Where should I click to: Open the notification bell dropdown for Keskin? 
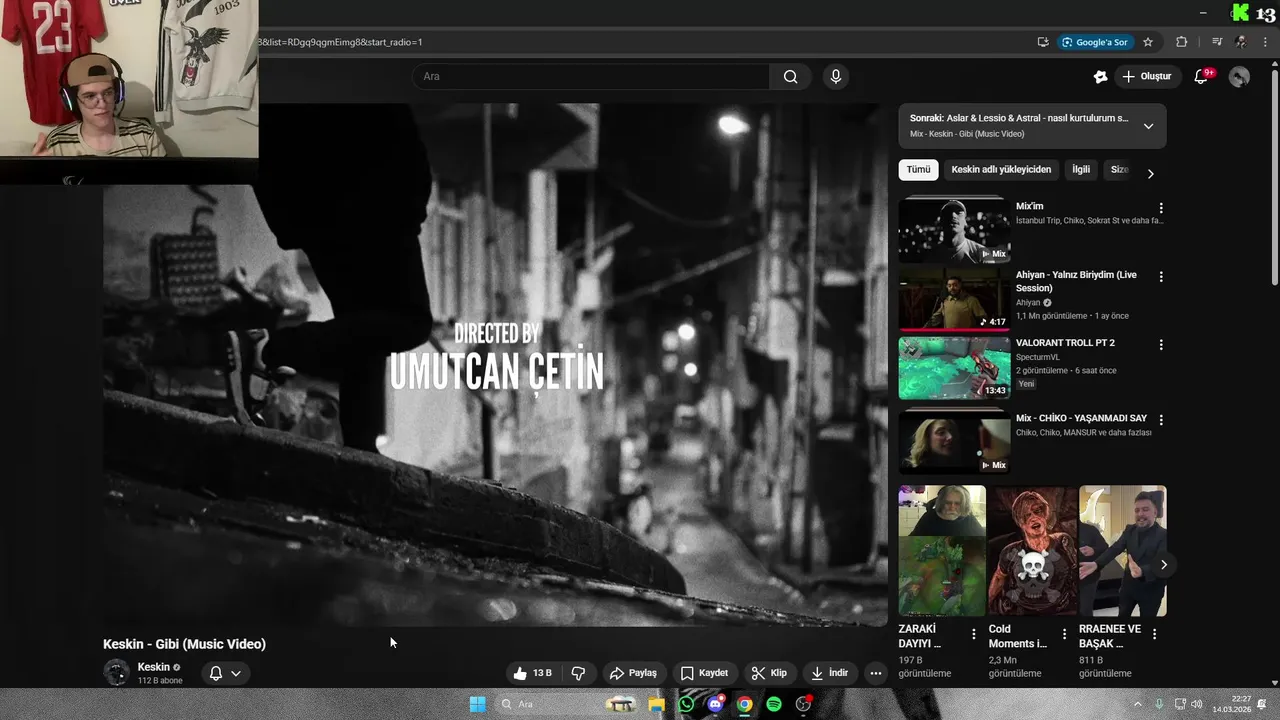pyautogui.click(x=225, y=673)
